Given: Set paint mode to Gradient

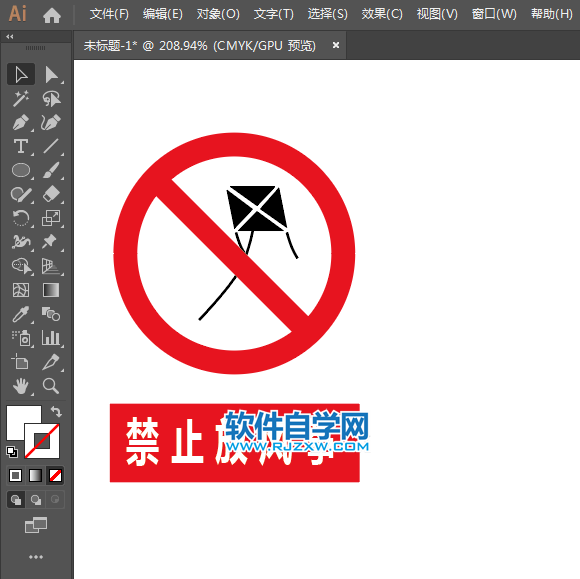Looking at the screenshot, I should [x=36, y=476].
